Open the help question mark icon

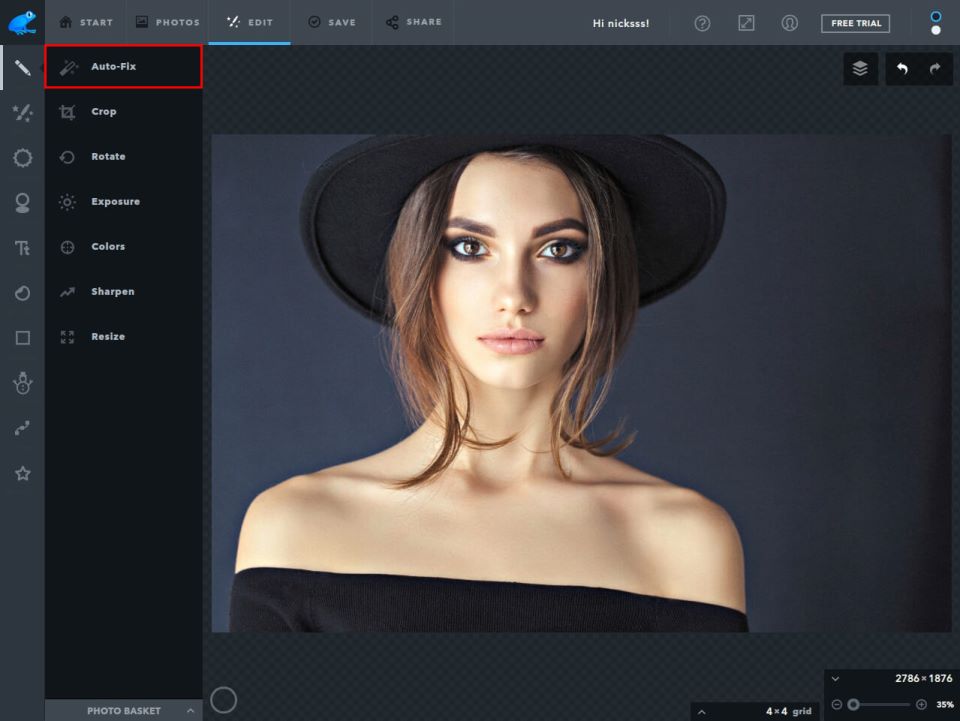pyautogui.click(x=702, y=23)
